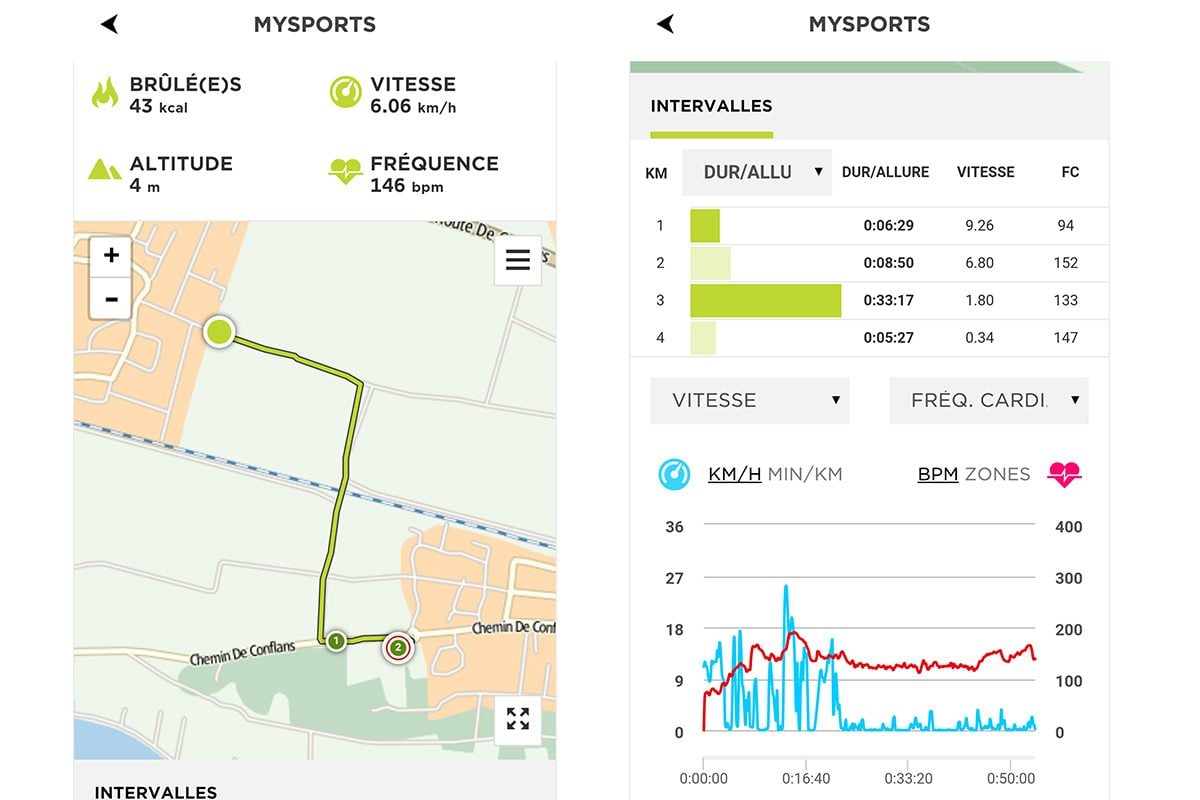Expand the map to fullscreen
Viewport: 1200px width, 800px height.
[x=518, y=719]
